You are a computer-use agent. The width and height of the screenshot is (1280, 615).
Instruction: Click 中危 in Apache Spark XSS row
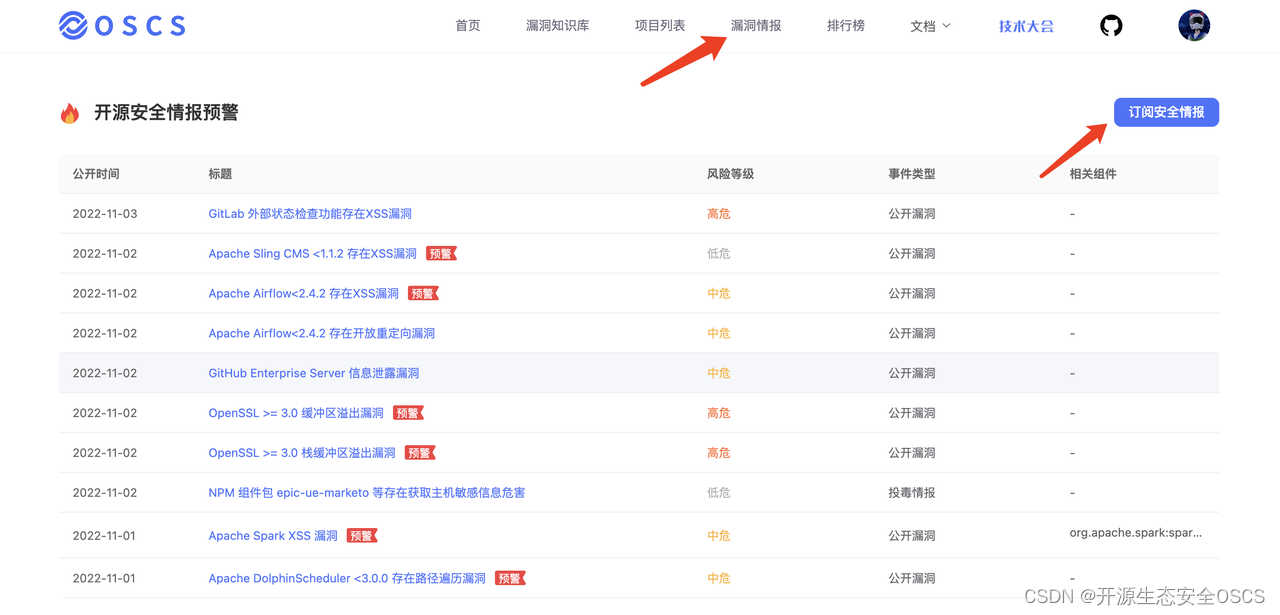(718, 536)
